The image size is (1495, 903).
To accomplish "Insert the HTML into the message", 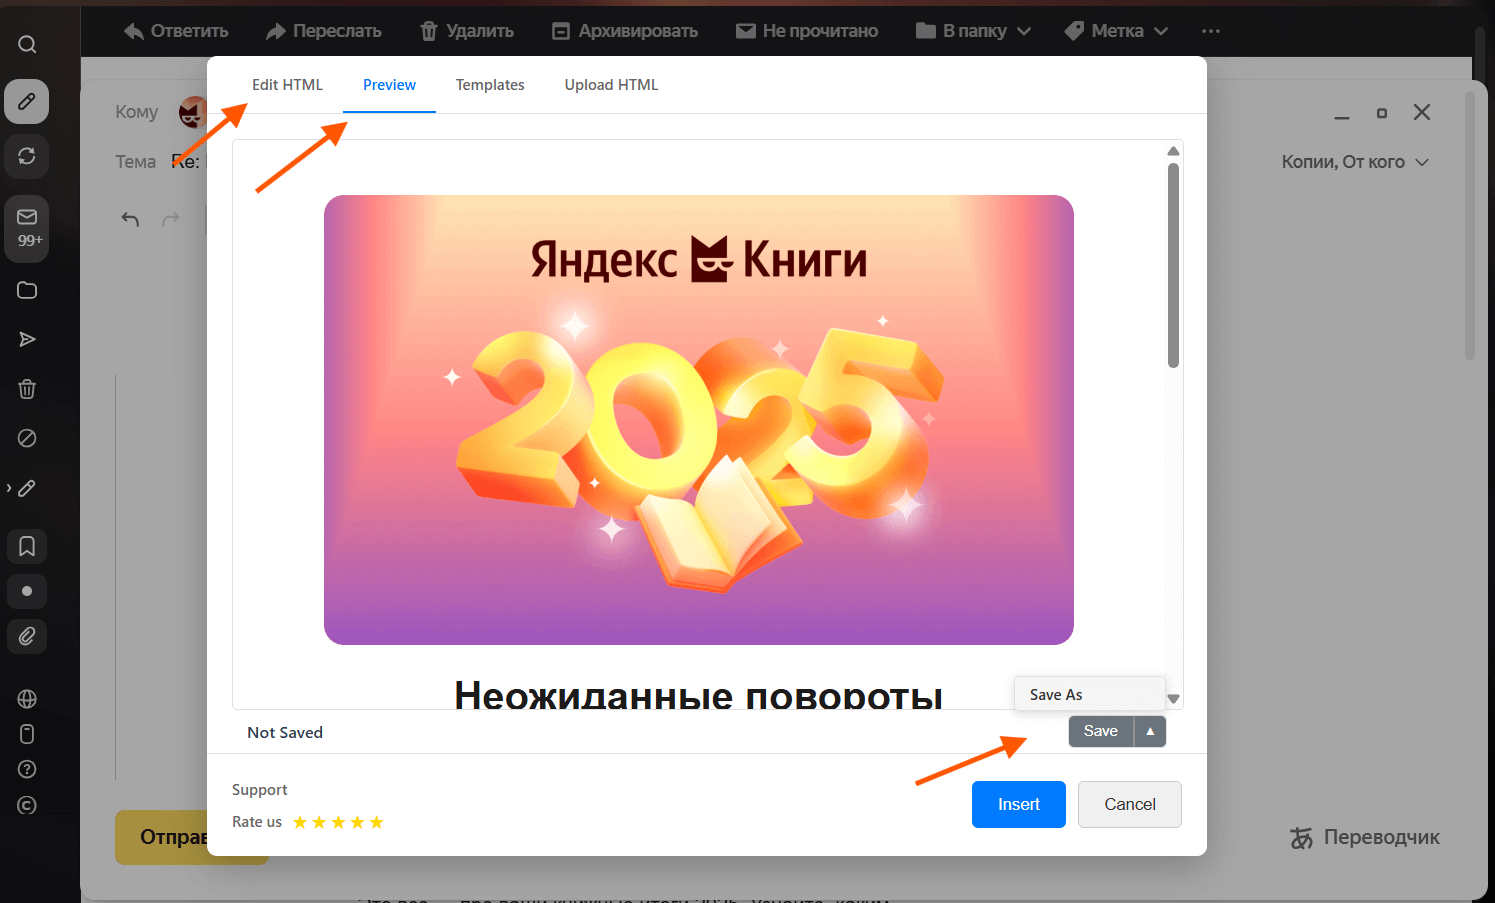I will pyautogui.click(x=1018, y=804).
